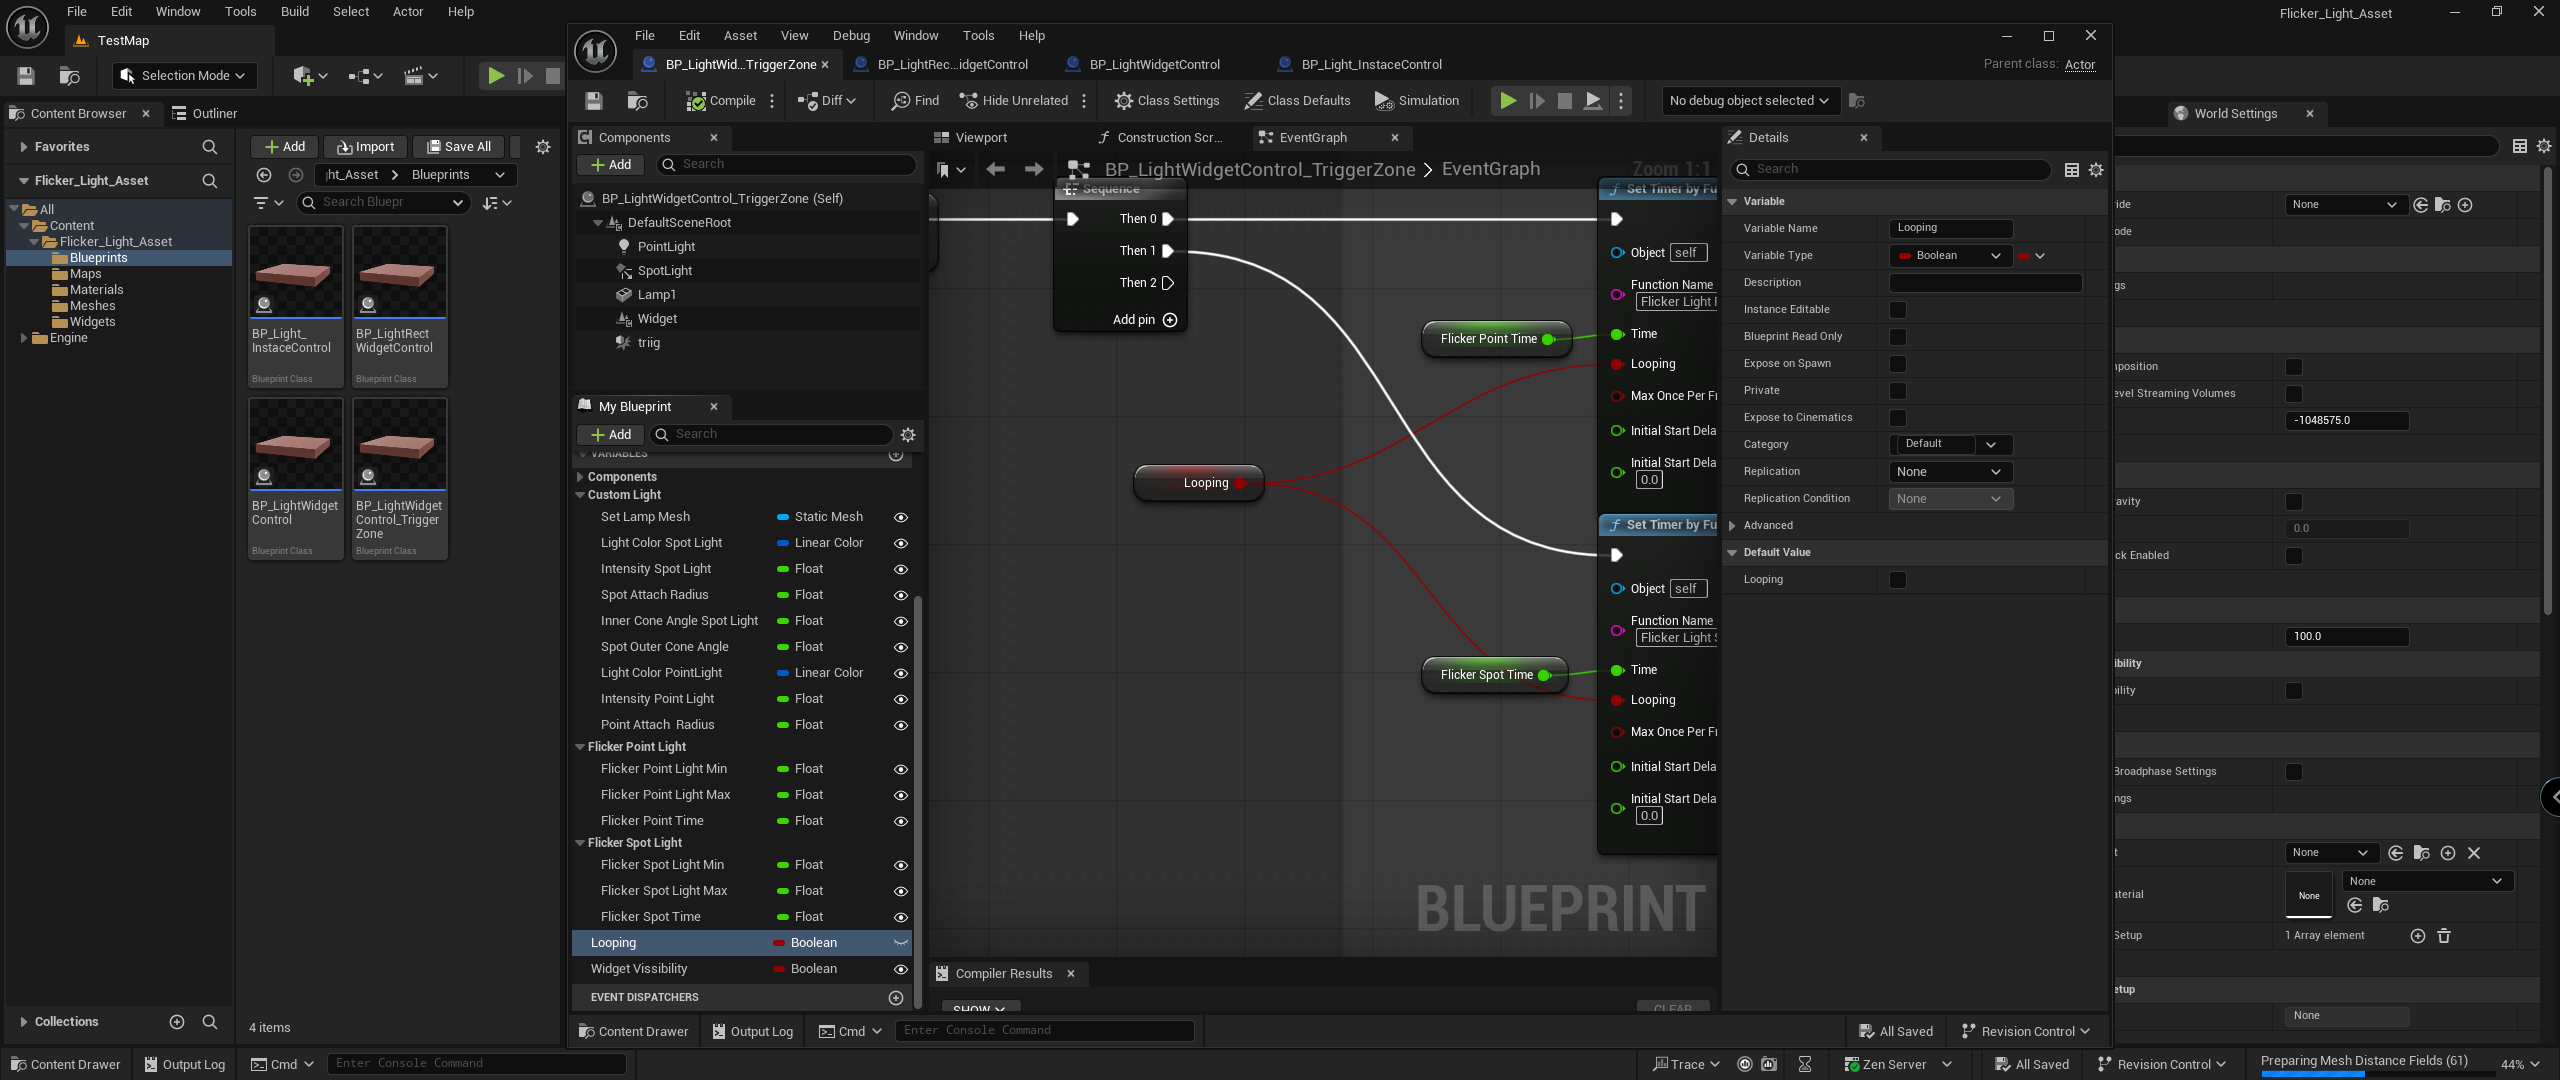Expand the Advanced section in Details

pos(1733,526)
